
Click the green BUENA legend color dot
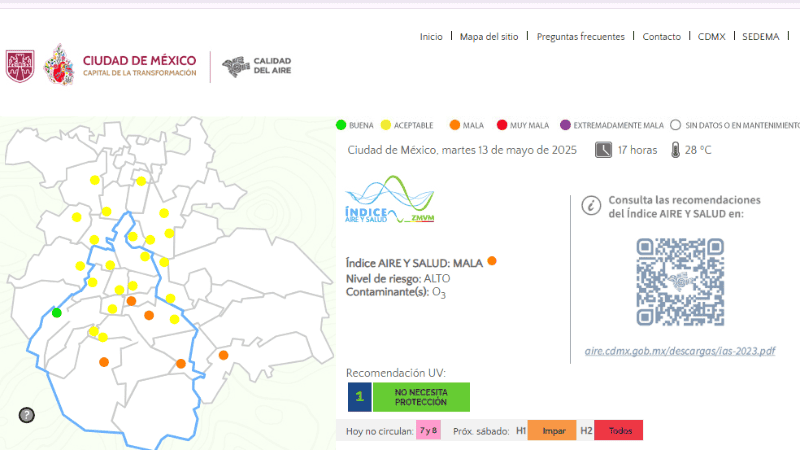341,125
